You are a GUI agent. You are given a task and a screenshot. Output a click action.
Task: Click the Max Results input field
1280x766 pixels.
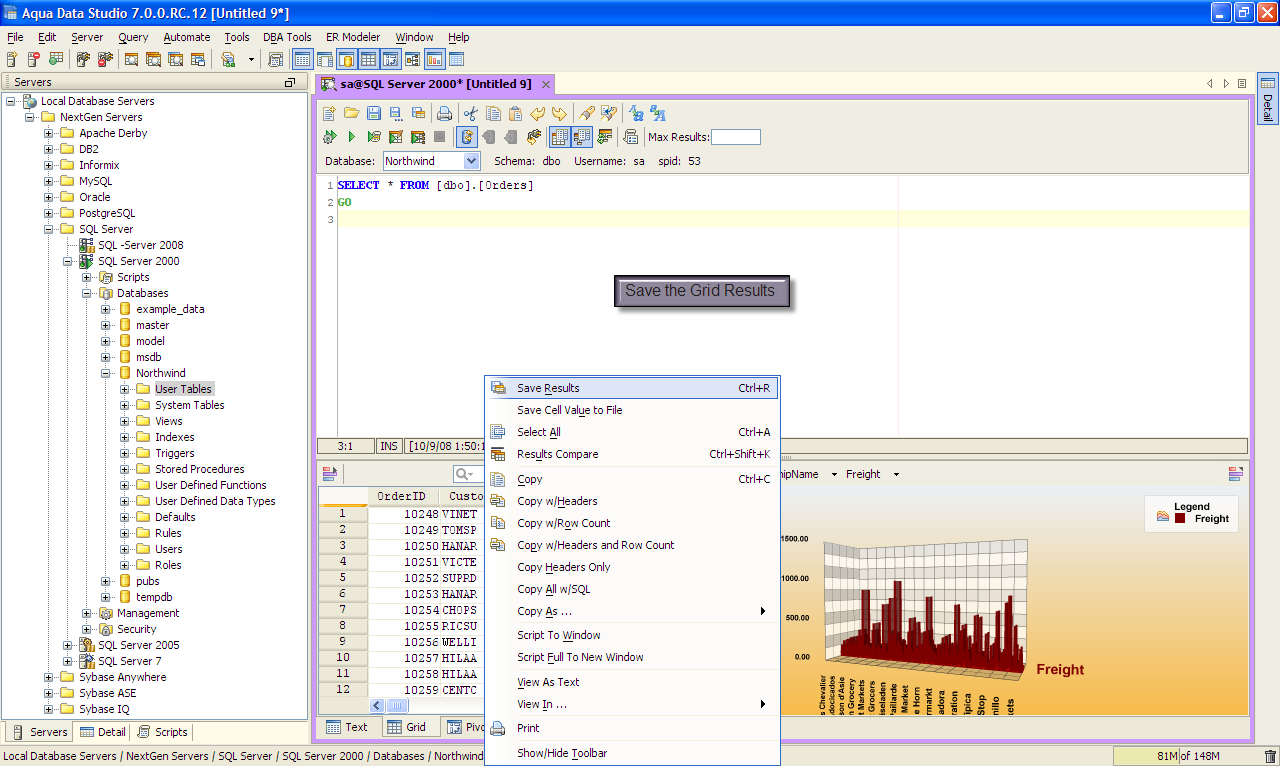(x=735, y=137)
